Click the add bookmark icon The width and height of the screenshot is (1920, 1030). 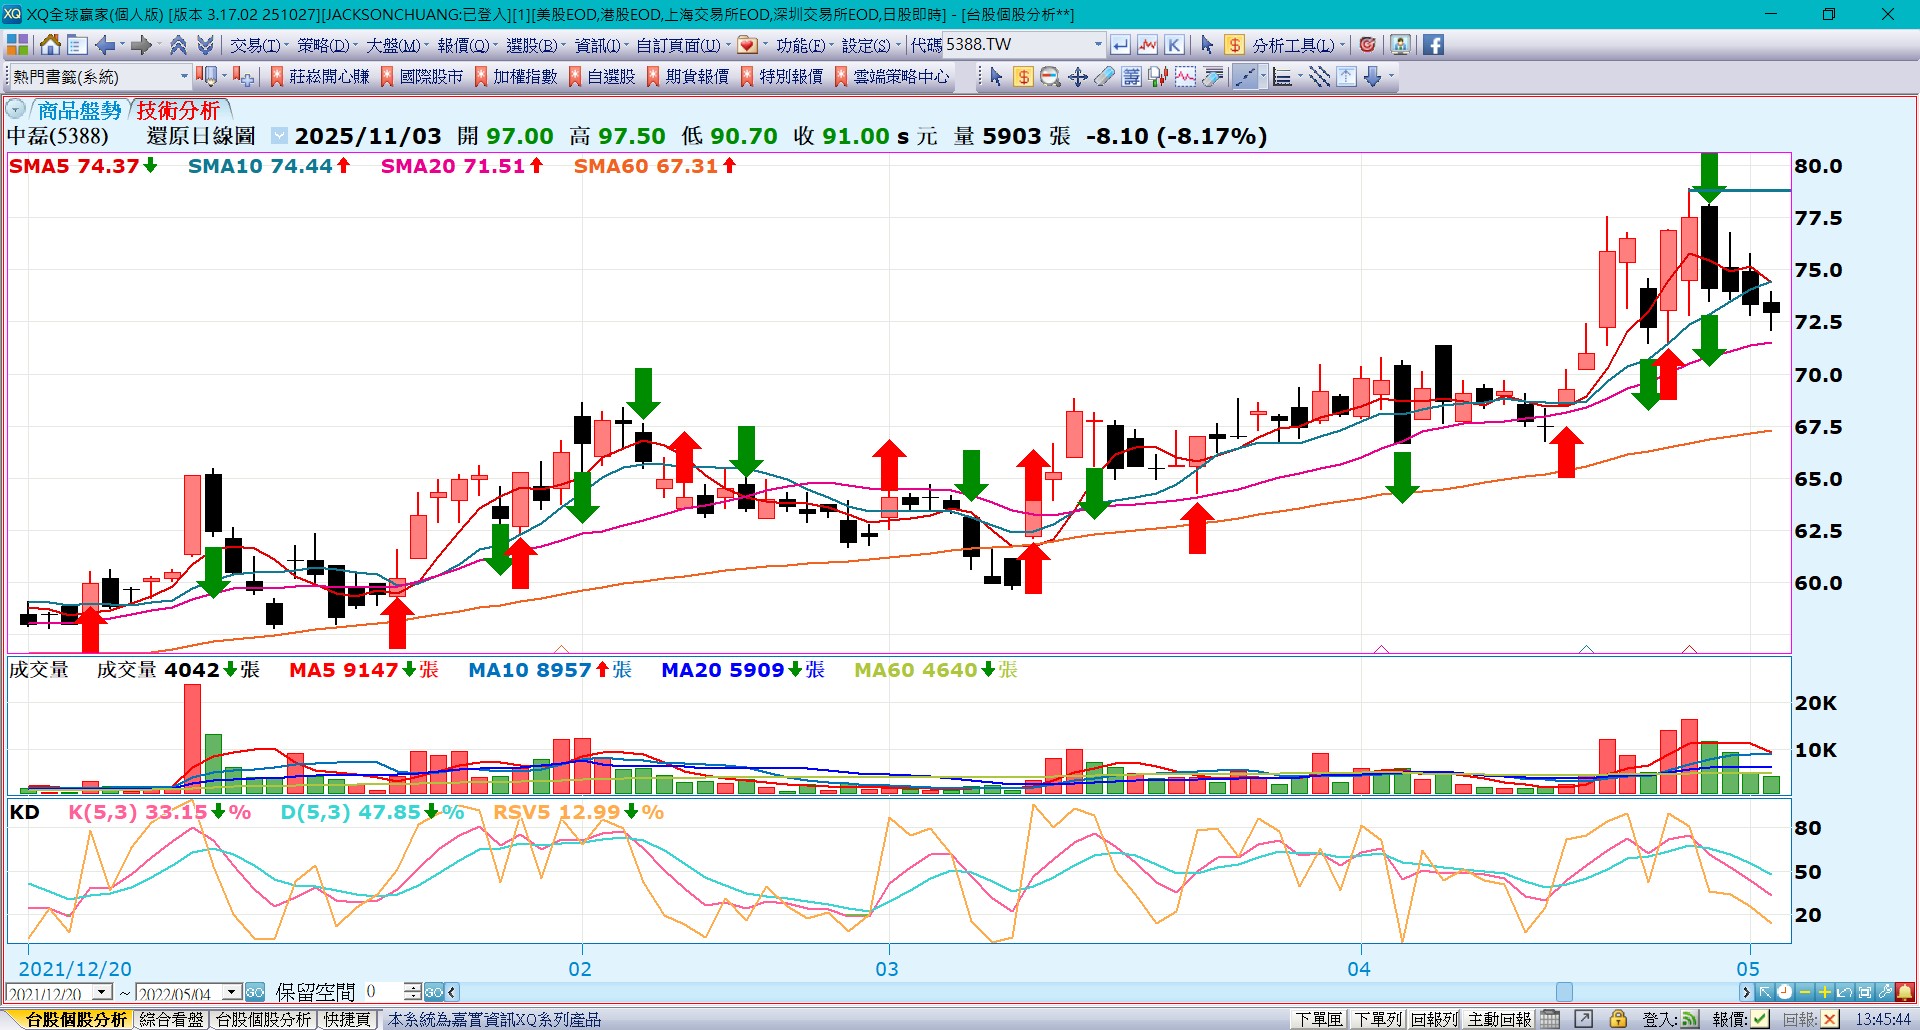click(x=243, y=77)
